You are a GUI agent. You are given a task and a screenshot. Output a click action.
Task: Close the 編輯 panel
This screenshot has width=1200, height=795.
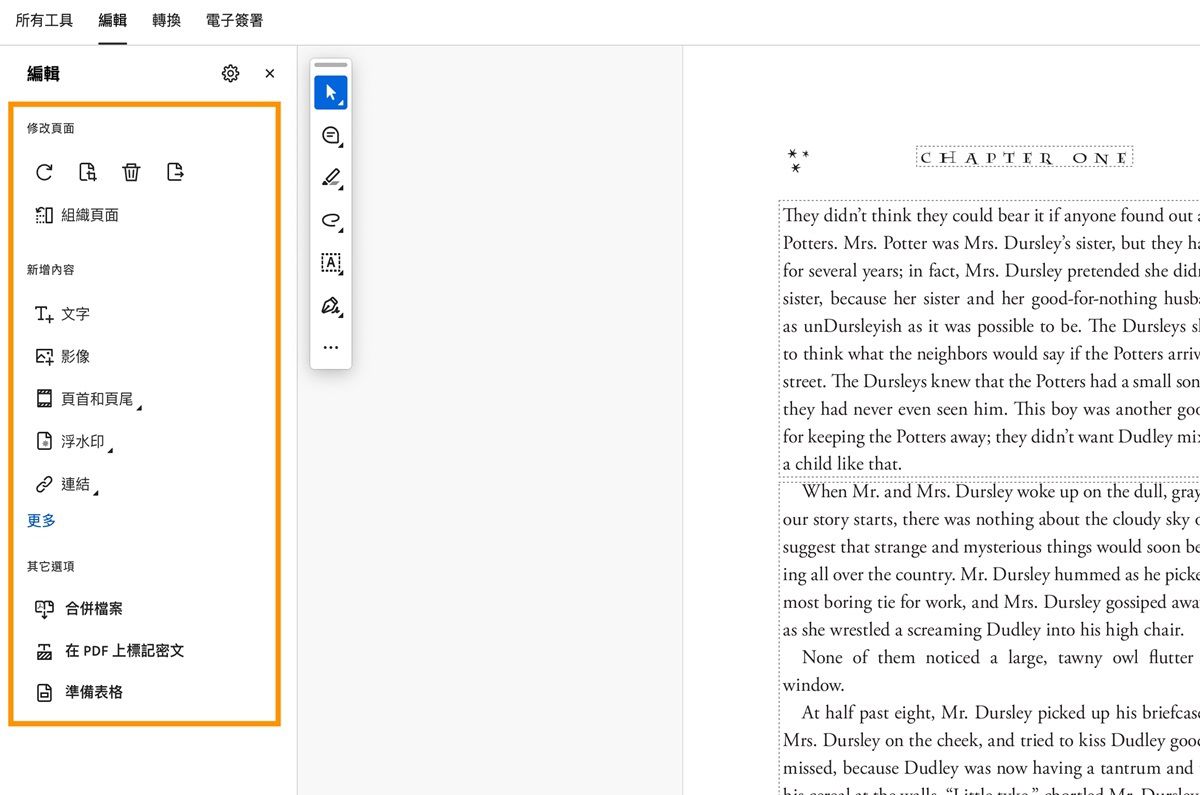pyautogui.click(x=270, y=73)
